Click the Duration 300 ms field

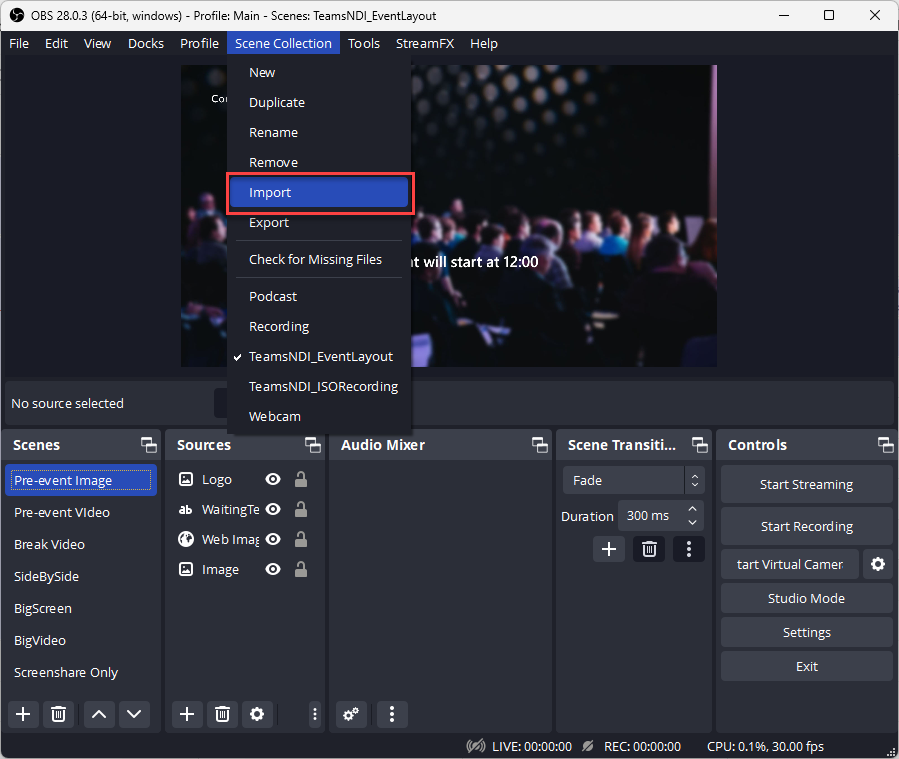660,516
